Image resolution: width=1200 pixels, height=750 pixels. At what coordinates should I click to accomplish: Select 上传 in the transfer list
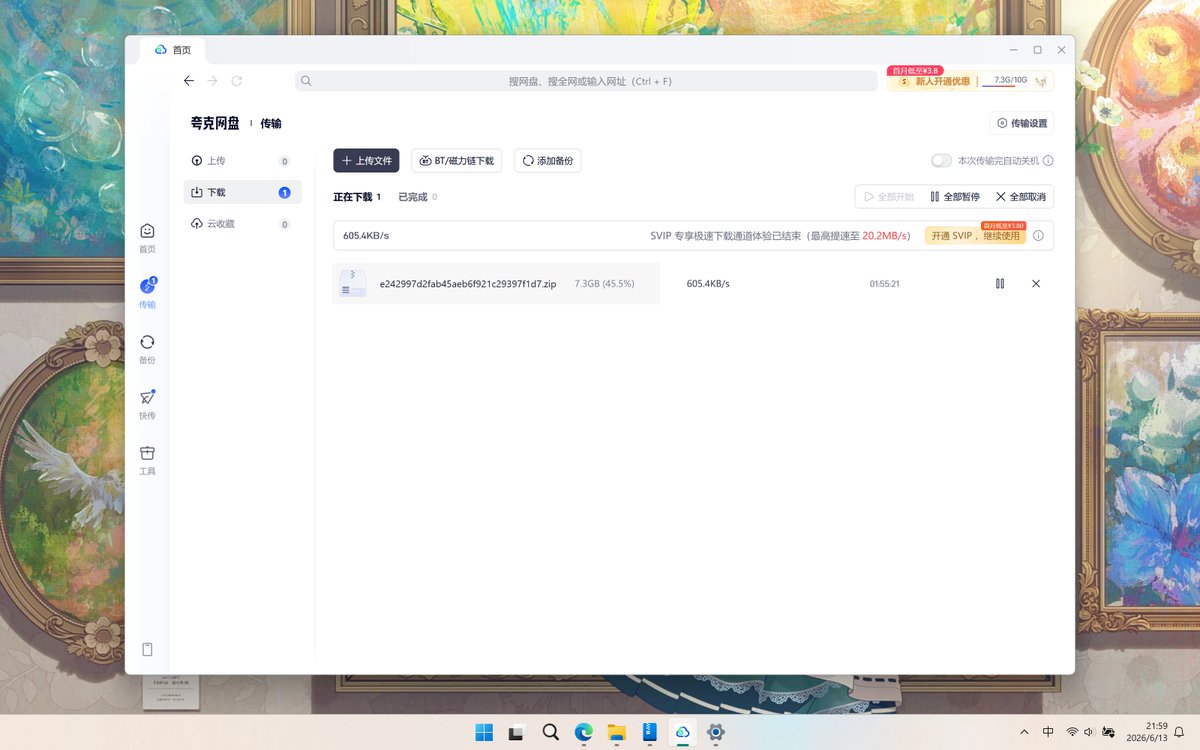[242, 161]
